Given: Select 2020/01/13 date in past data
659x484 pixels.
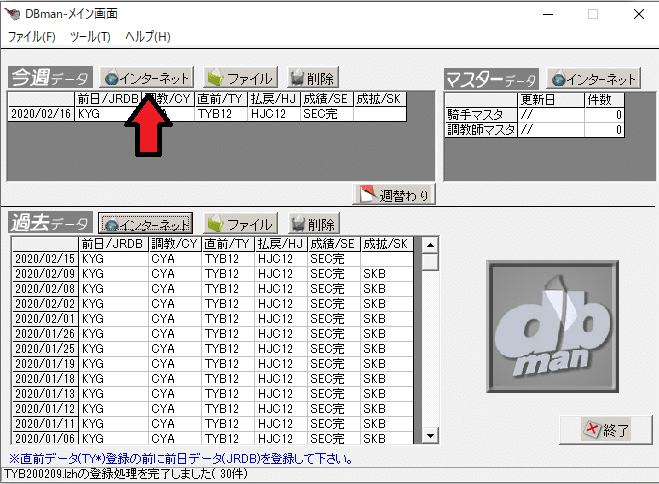Looking at the screenshot, I should click(x=45, y=394).
